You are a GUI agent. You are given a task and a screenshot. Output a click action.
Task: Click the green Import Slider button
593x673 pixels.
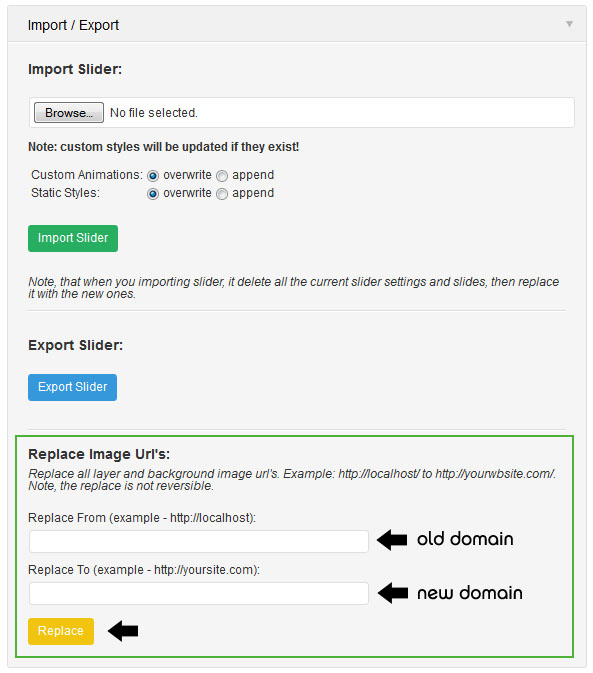point(73,238)
